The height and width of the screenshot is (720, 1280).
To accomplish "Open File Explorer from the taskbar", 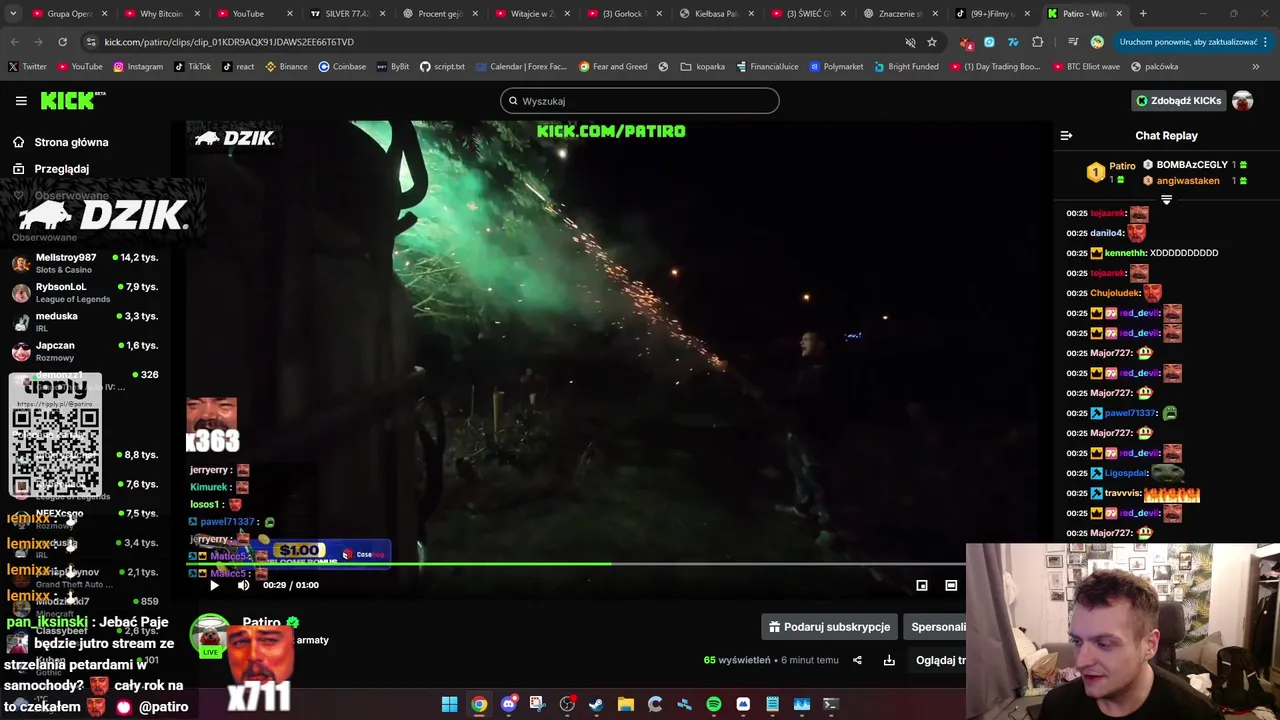I will 625,704.
